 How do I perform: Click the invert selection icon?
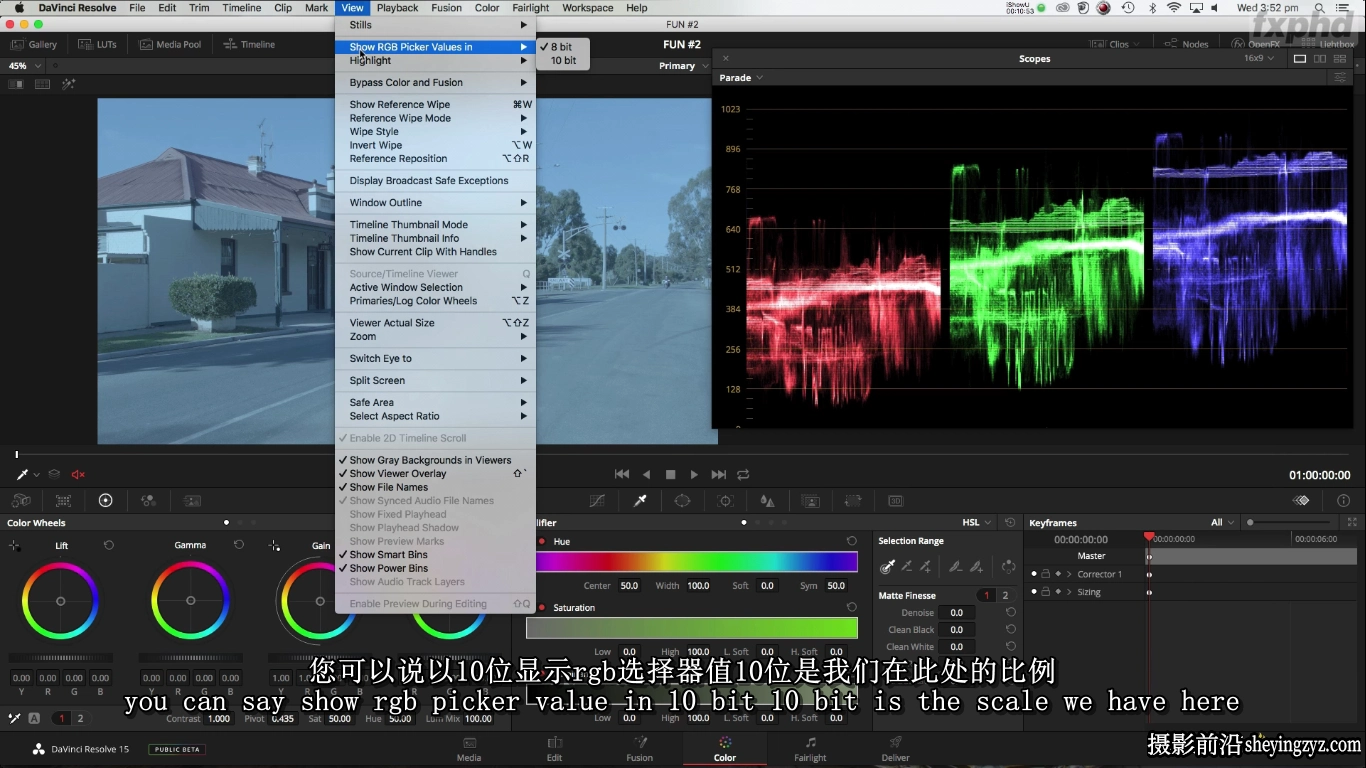pos(1008,566)
